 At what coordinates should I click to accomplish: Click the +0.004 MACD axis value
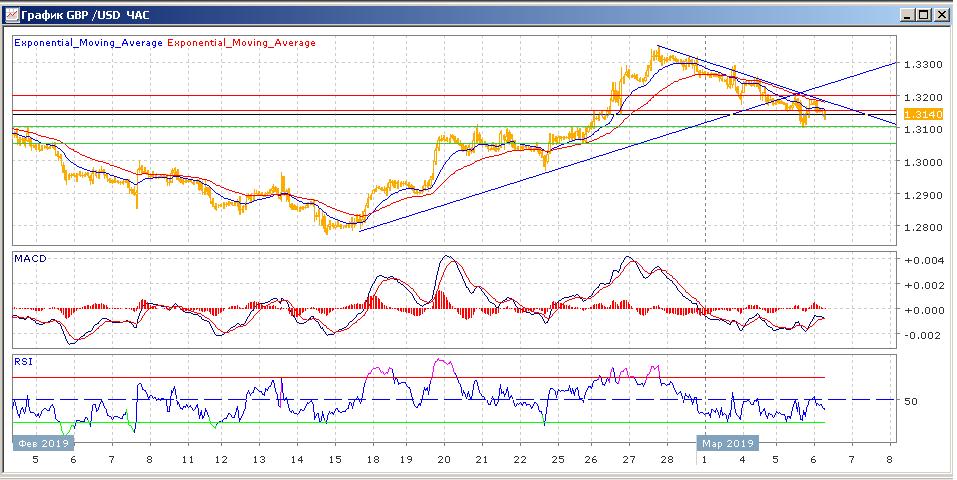coord(923,261)
